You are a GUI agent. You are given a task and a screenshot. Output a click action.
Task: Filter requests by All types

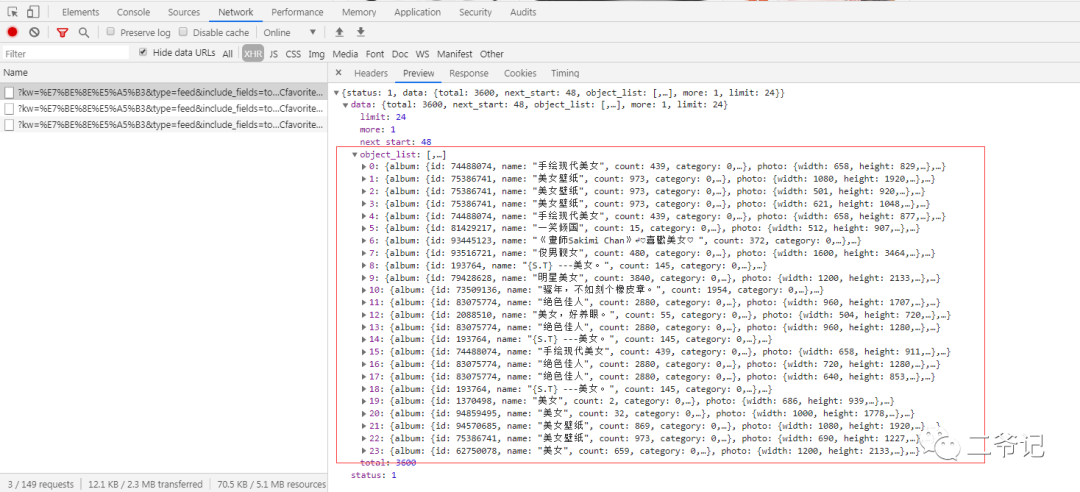click(x=227, y=54)
